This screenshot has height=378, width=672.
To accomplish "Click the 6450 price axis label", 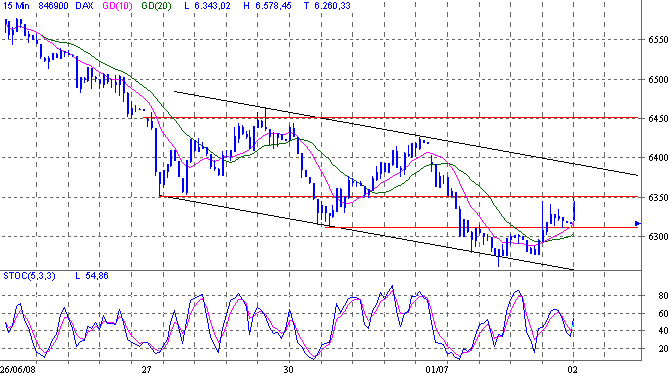I will click(x=658, y=118).
